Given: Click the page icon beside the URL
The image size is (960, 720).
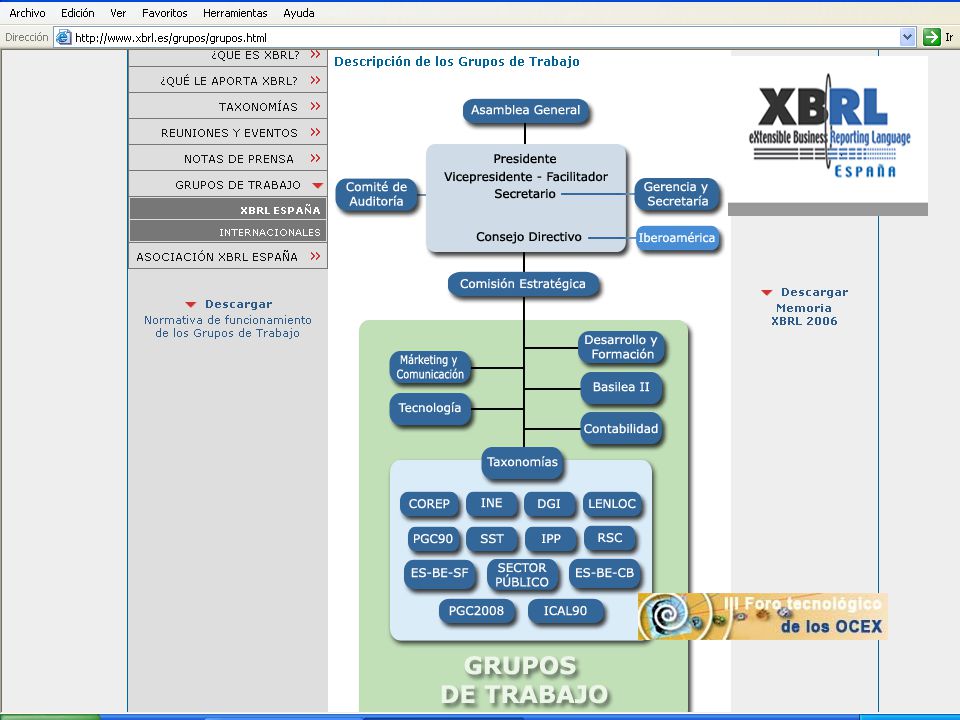Looking at the screenshot, I should tap(64, 37).
